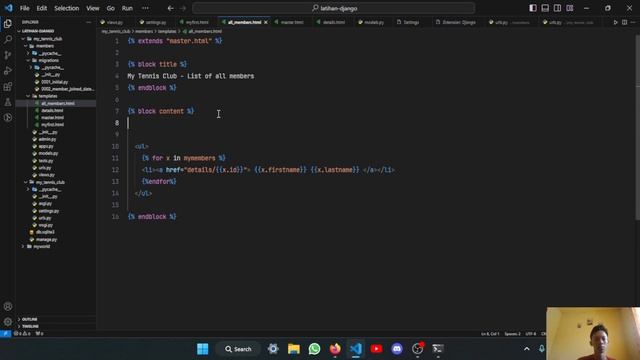Image resolution: width=640 pixels, height=360 pixels.
Task: Open the Extensions view
Action: 8,86
